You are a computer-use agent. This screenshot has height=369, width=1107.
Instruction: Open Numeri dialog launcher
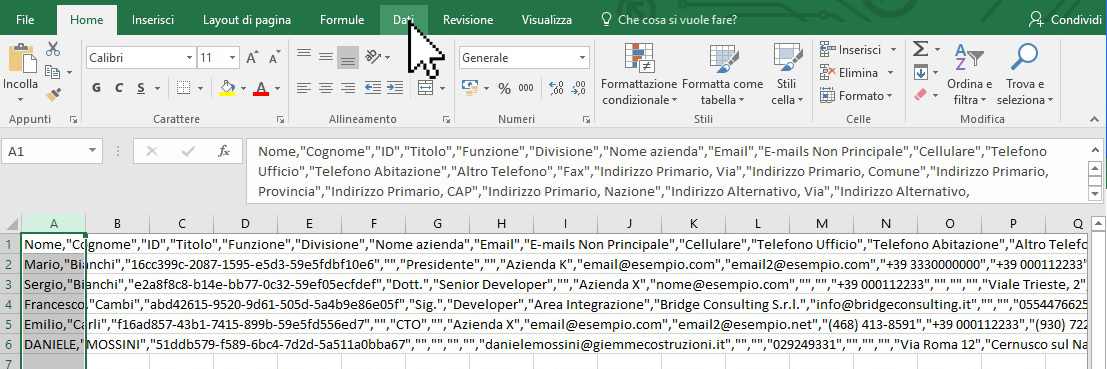tap(587, 120)
